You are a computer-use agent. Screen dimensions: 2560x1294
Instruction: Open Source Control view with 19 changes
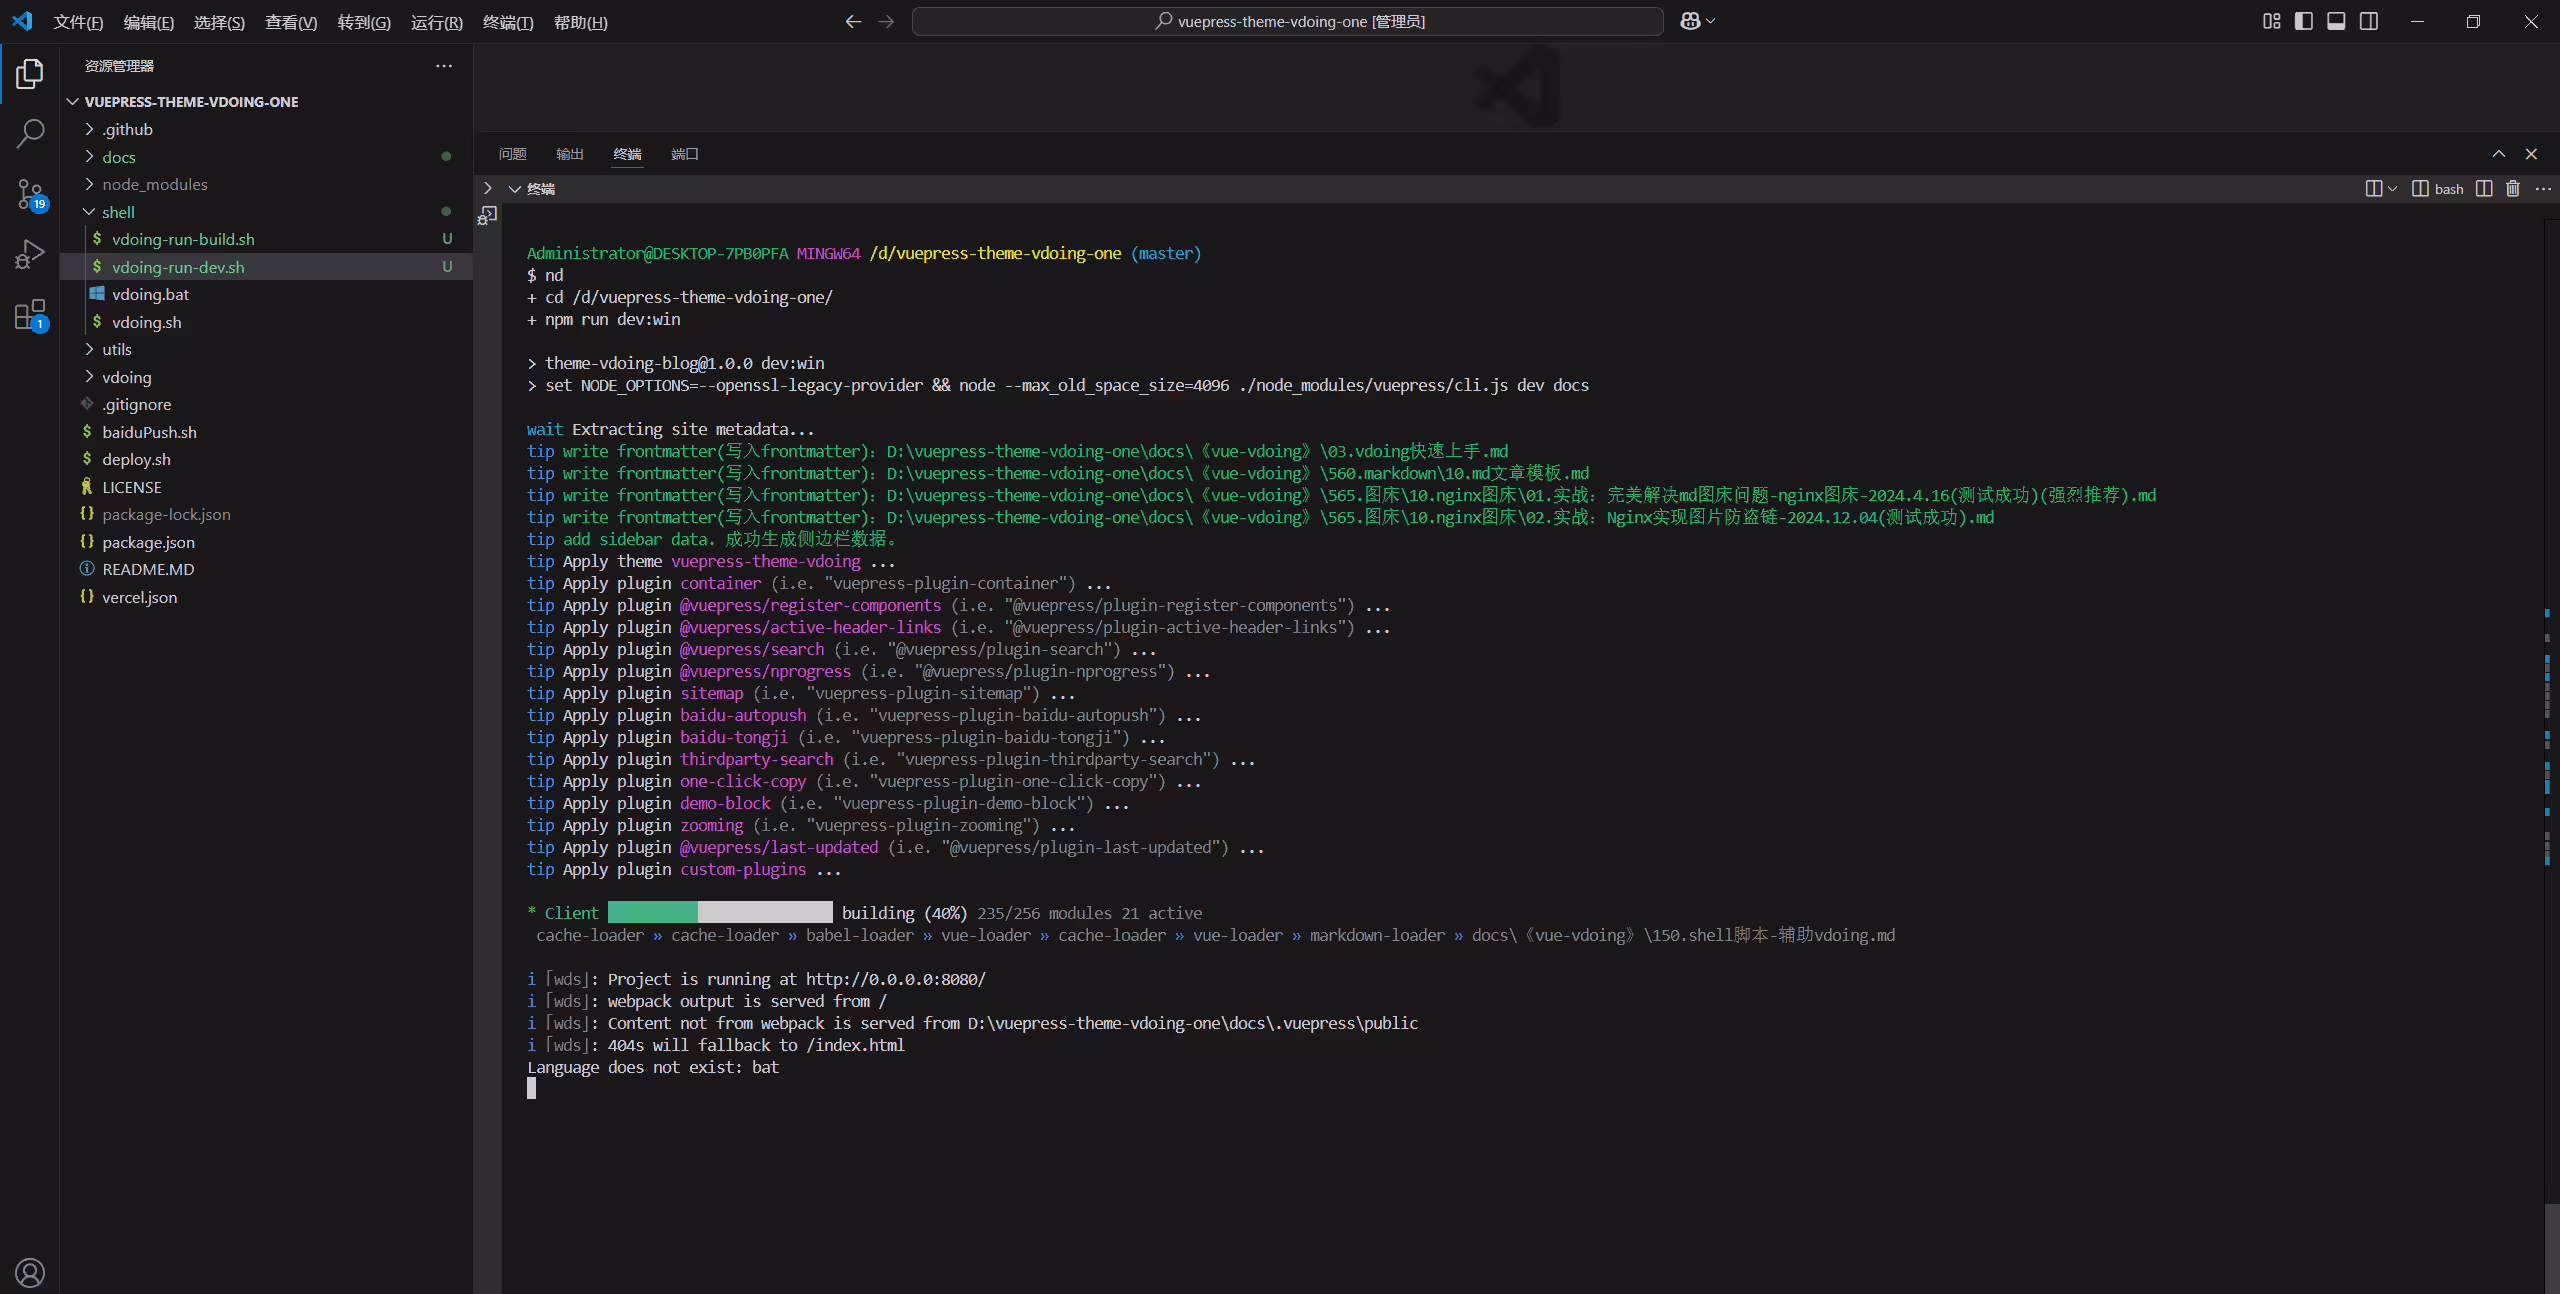30,194
